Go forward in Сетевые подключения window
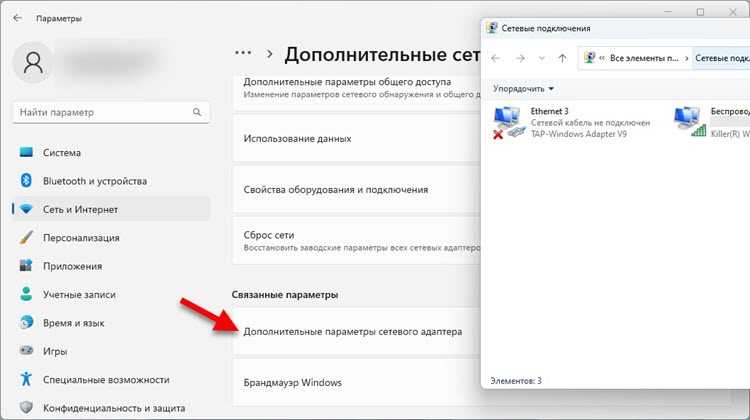The image size is (750, 420). pyautogui.click(x=520, y=58)
